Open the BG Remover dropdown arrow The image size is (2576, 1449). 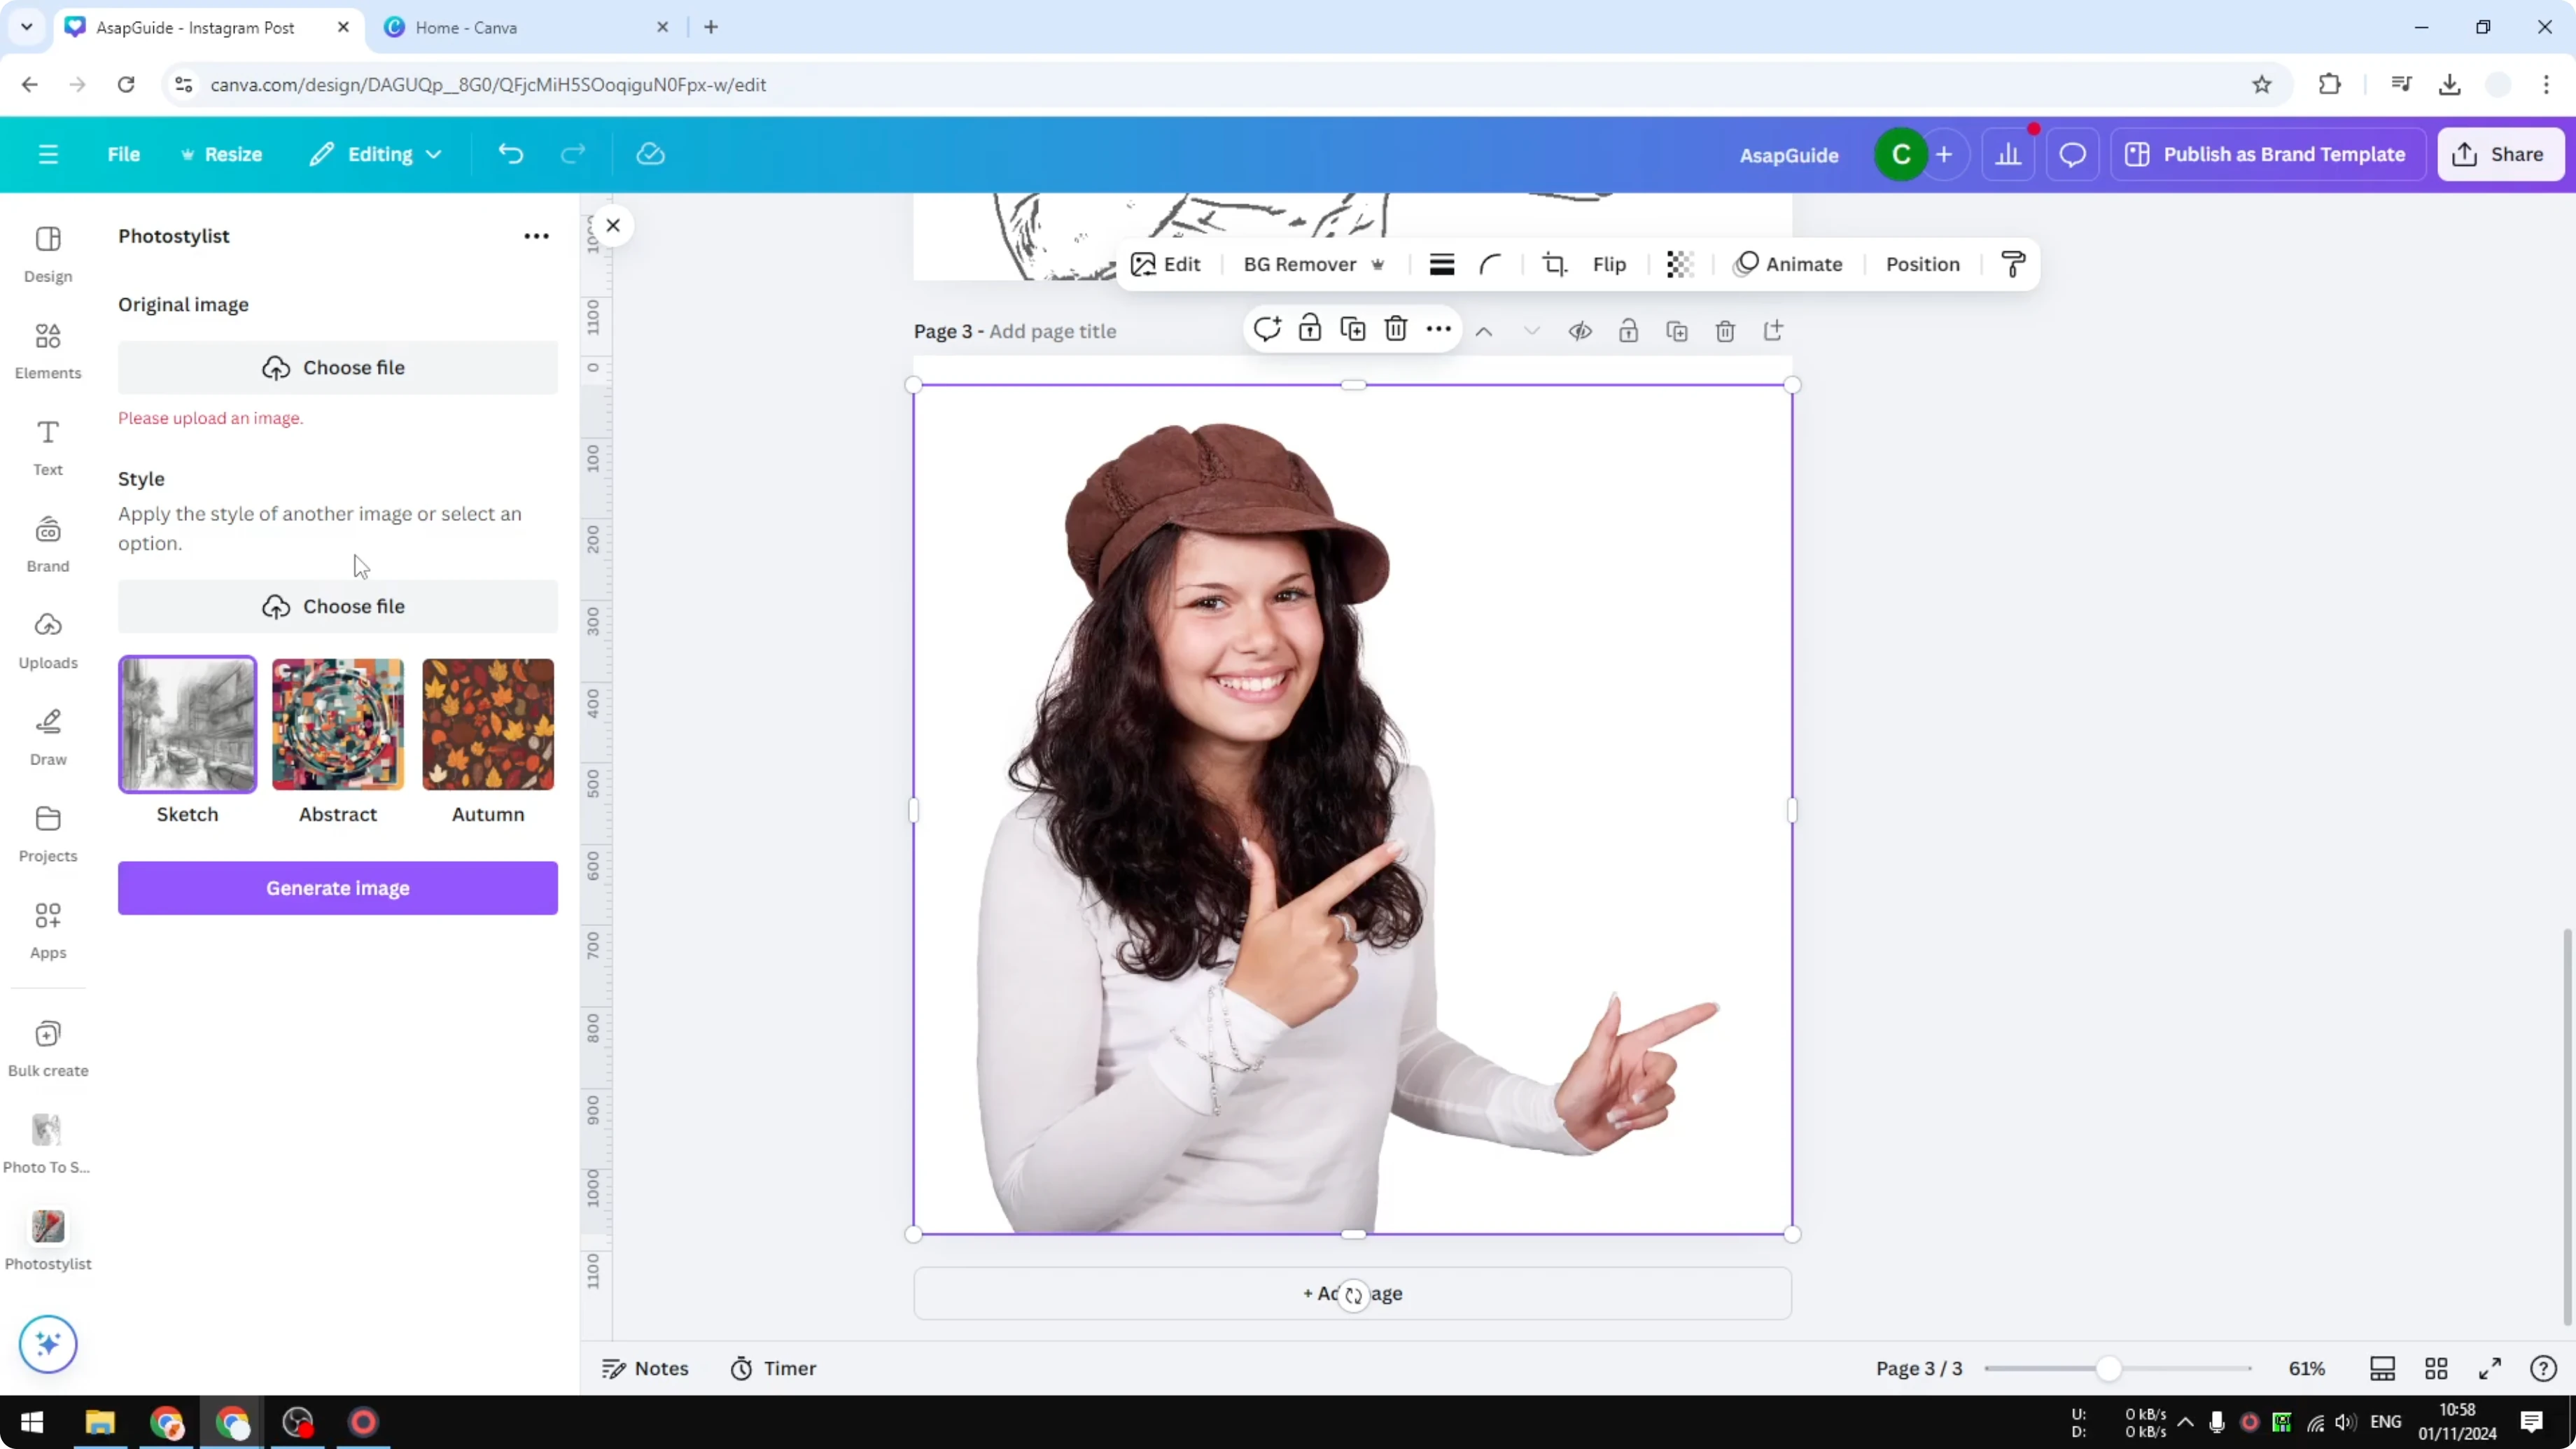click(1379, 264)
